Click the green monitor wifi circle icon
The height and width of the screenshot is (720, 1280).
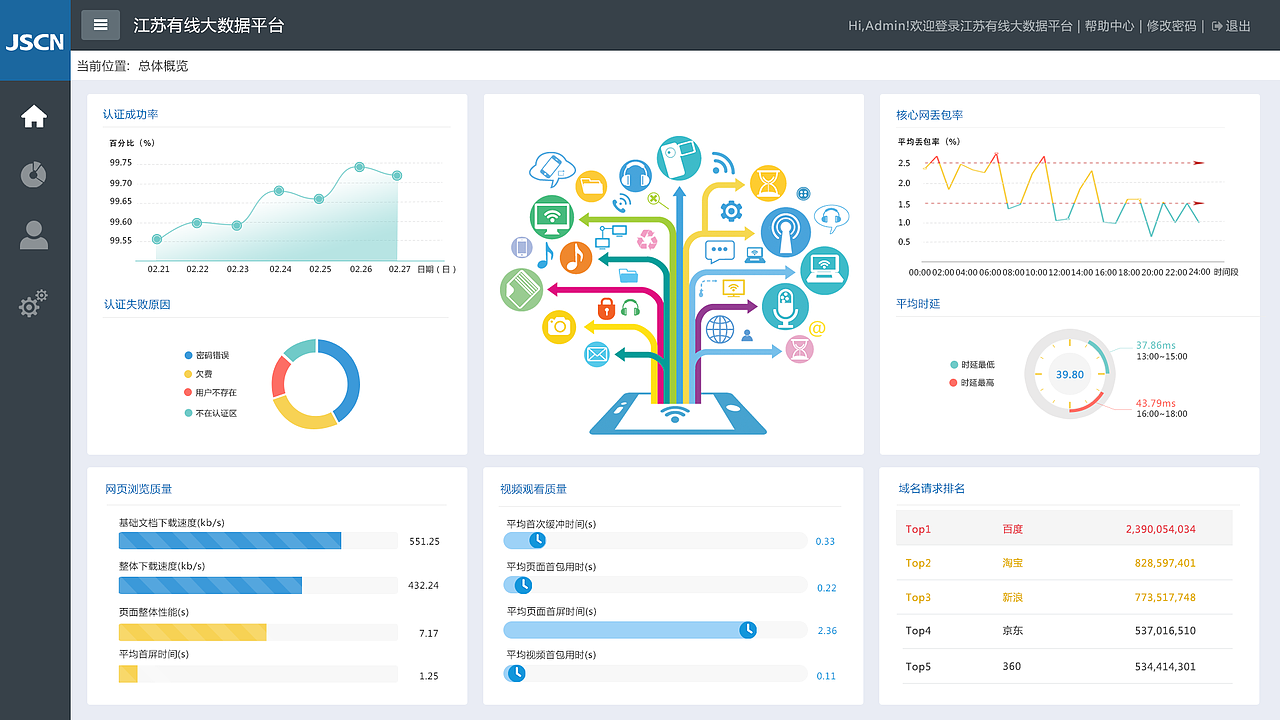coord(552,216)
